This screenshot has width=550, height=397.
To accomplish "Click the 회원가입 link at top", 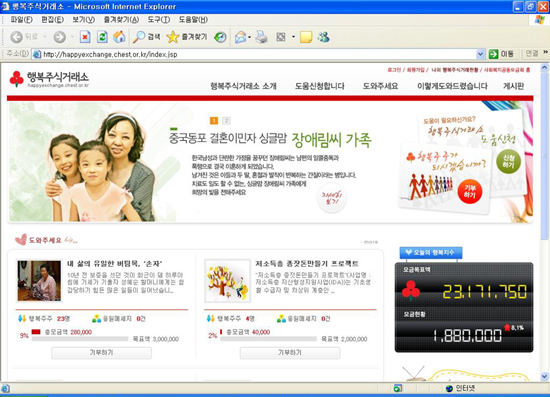I will [x=415, y=70].
